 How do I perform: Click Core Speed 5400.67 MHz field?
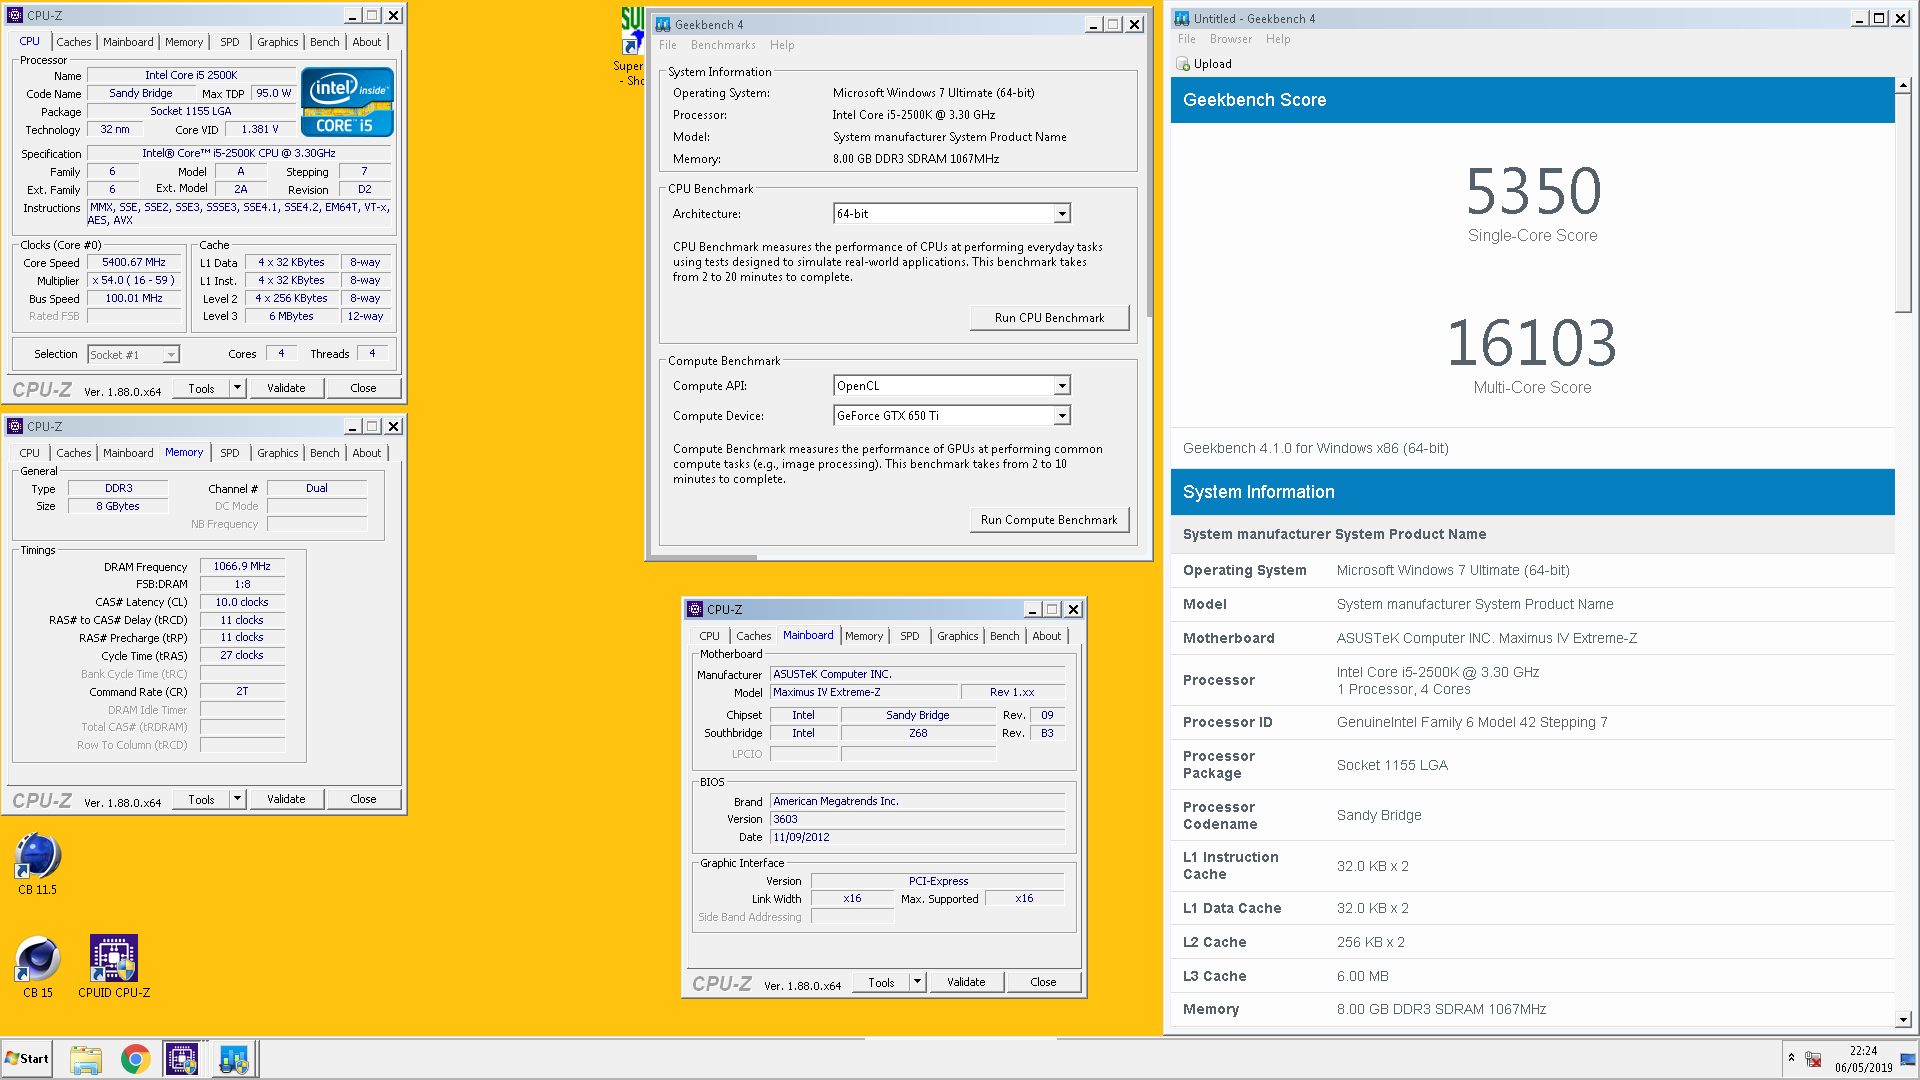coord(134,262)
